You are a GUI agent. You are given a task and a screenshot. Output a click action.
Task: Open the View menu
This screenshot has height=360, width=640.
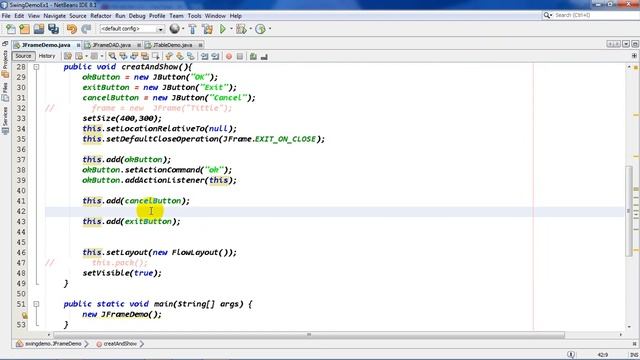[34, 16]
